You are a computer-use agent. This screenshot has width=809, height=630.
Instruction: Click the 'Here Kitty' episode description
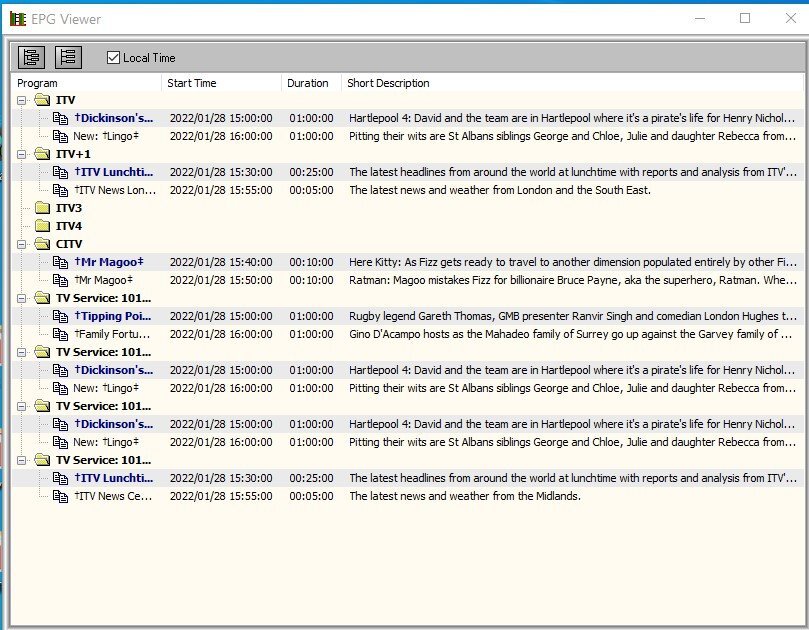coord(573,262)
